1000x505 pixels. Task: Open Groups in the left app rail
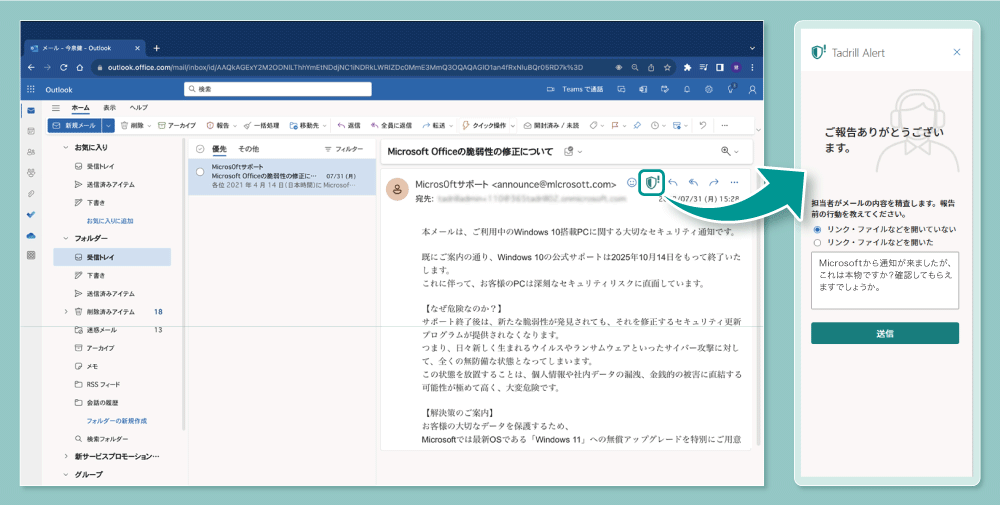coord(31,173)
